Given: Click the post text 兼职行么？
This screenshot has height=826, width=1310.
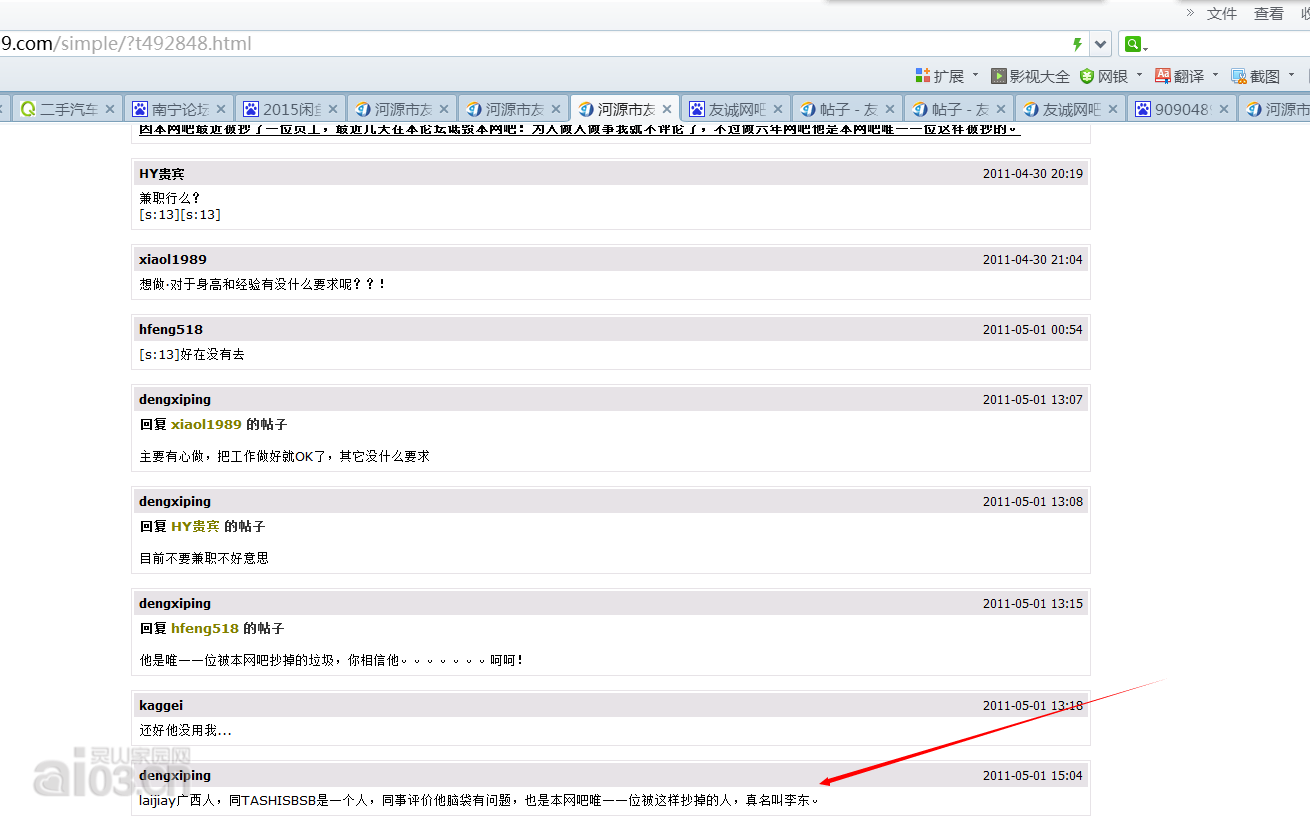Looking at the screenshot, I should (170, 198).
